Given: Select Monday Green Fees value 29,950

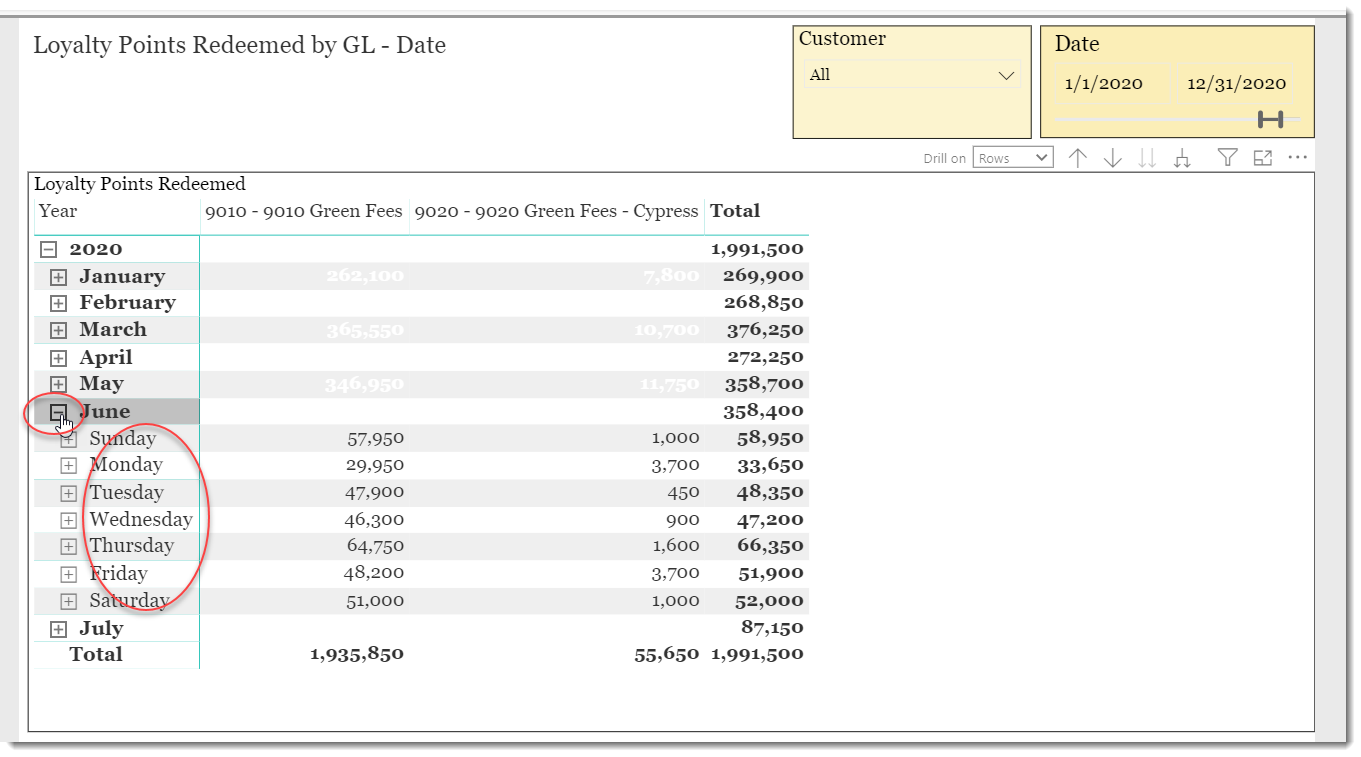Looking at the screenshot, I should pos(376,465).
